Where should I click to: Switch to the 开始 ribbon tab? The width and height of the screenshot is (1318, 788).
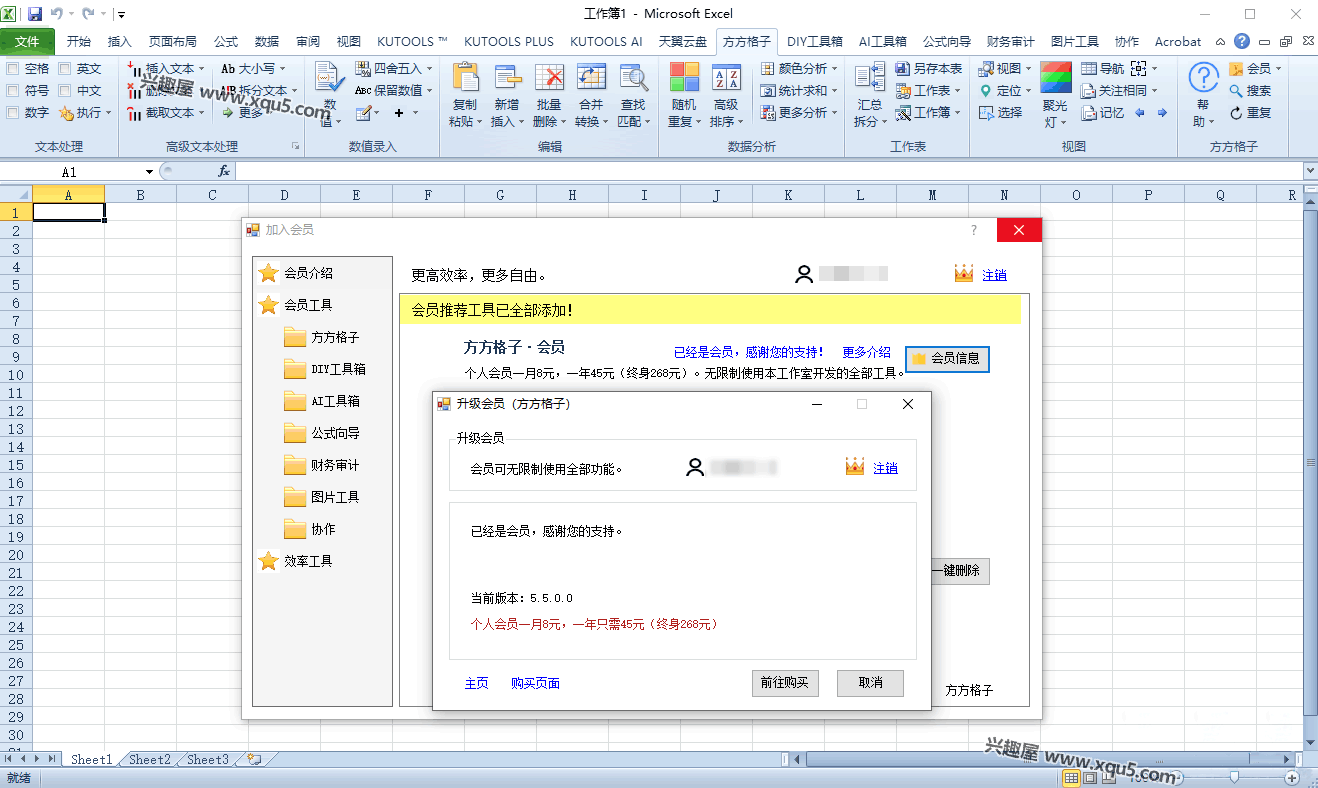tap(79, 42)
